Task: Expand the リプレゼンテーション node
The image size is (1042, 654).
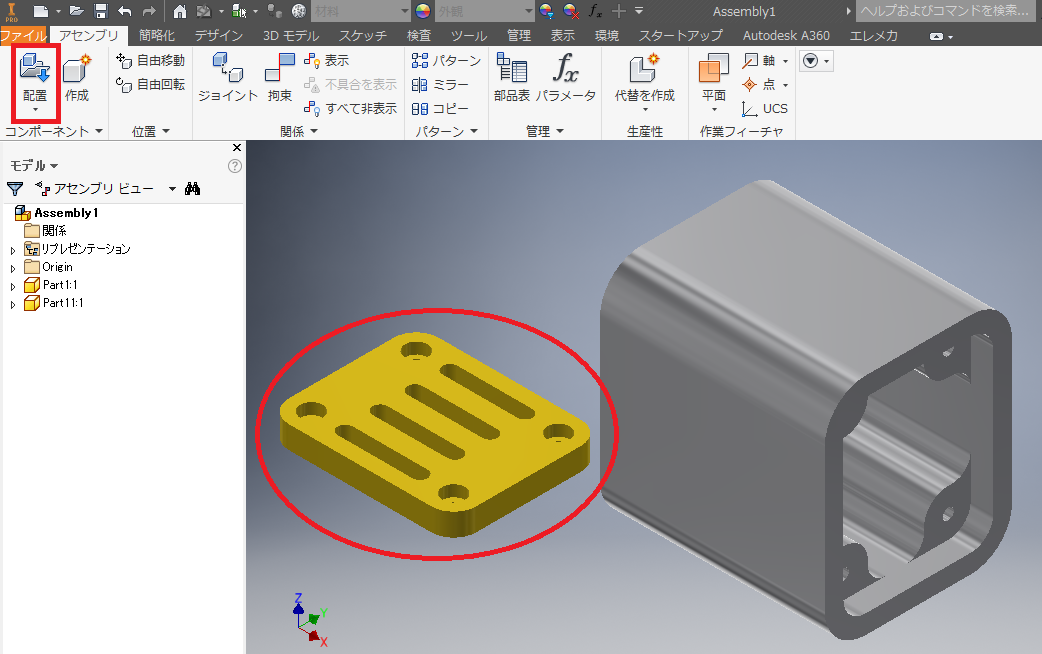Action: (13, 251)
